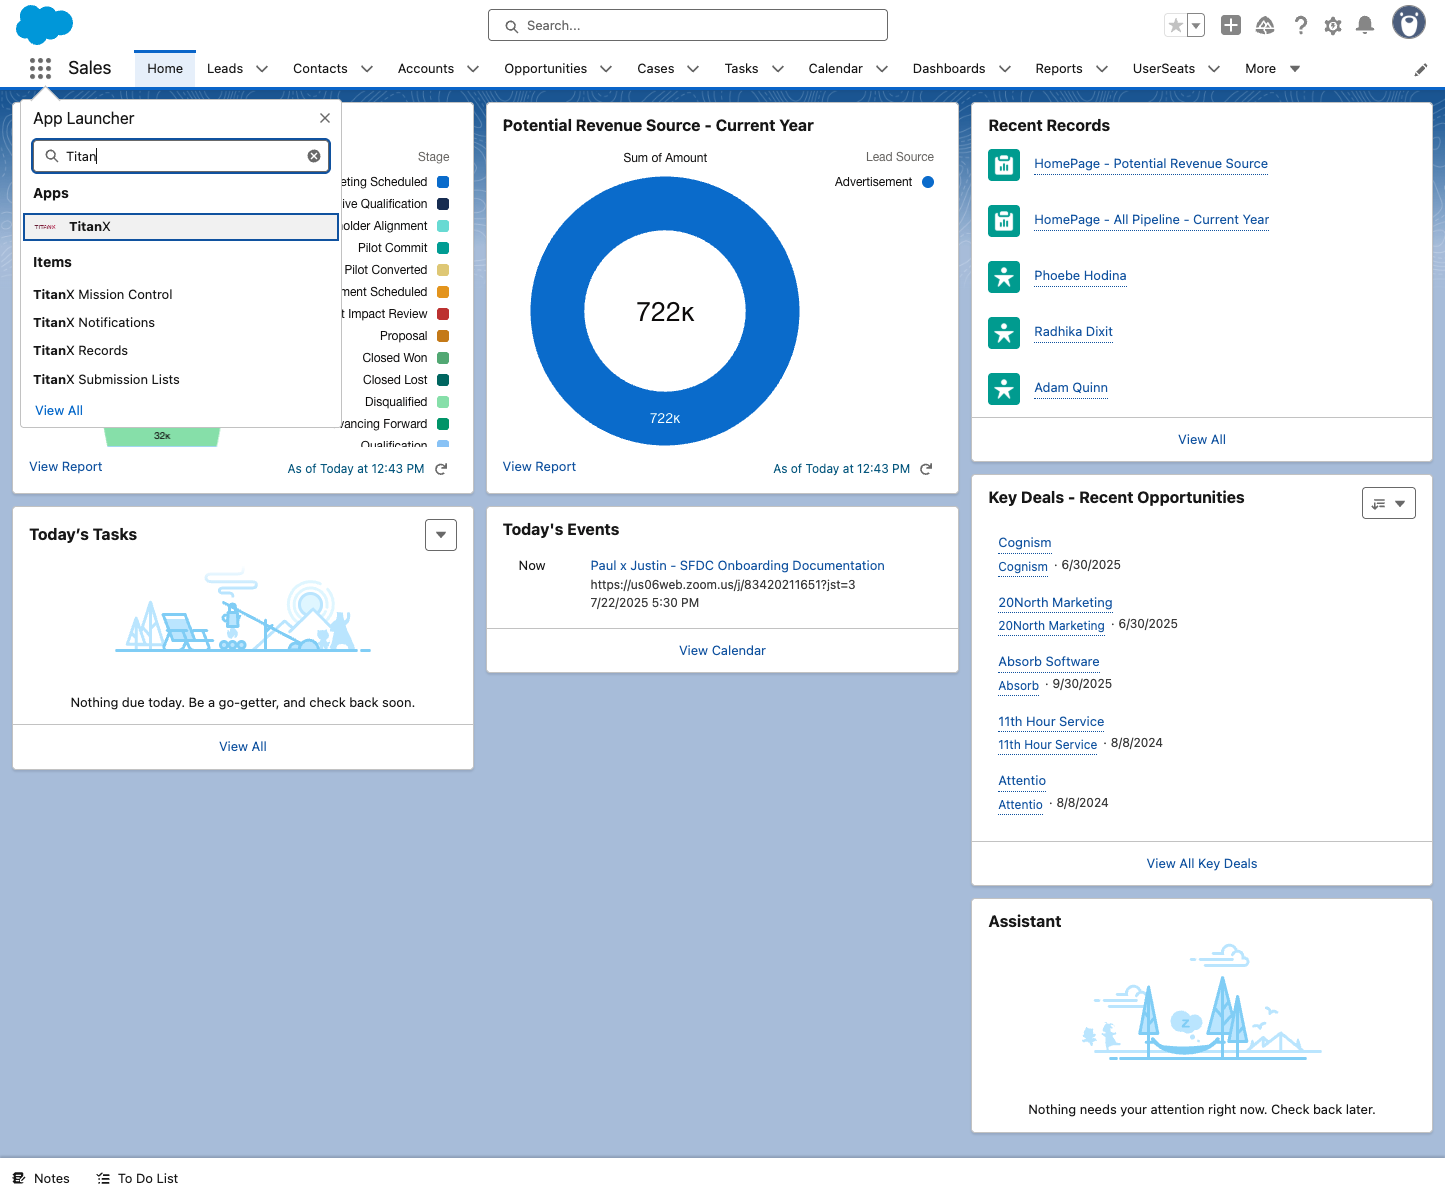The height and width of the screenshot is (1198, 1445).
Task: Click View All Key Deals
Action: (x=1202, y=864)
